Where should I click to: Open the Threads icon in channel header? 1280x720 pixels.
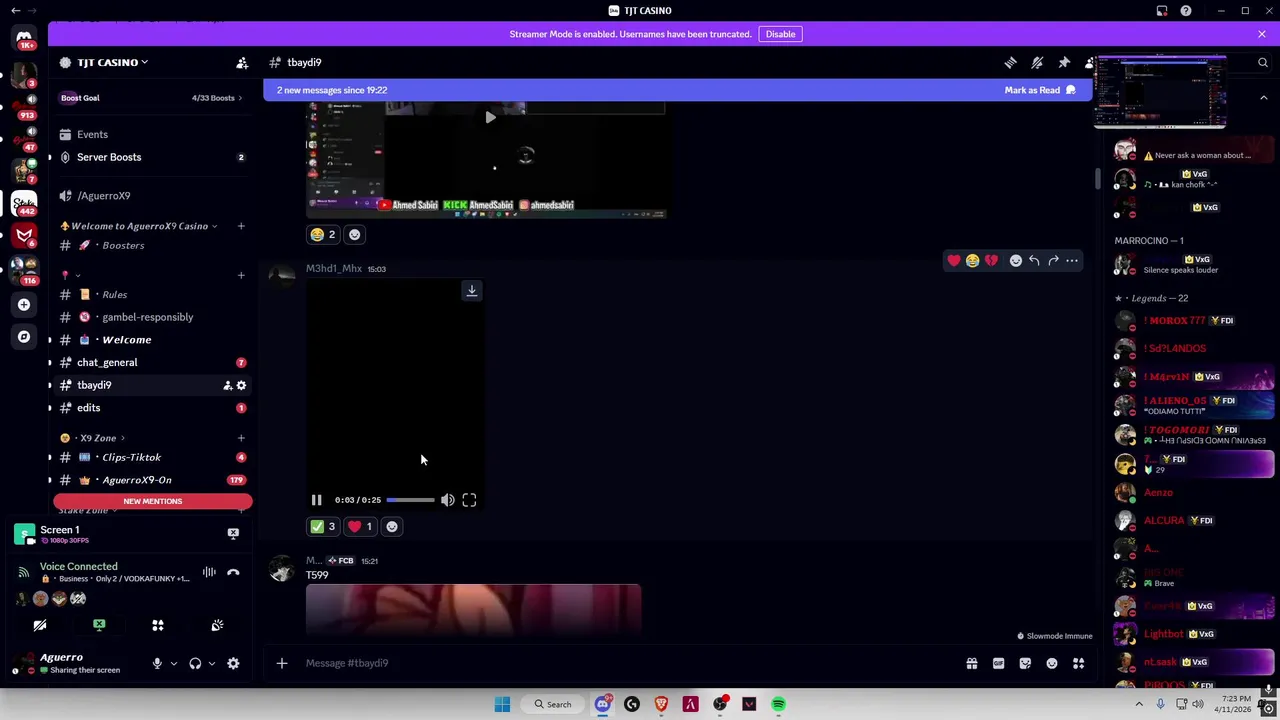(x=1010, y=62)
